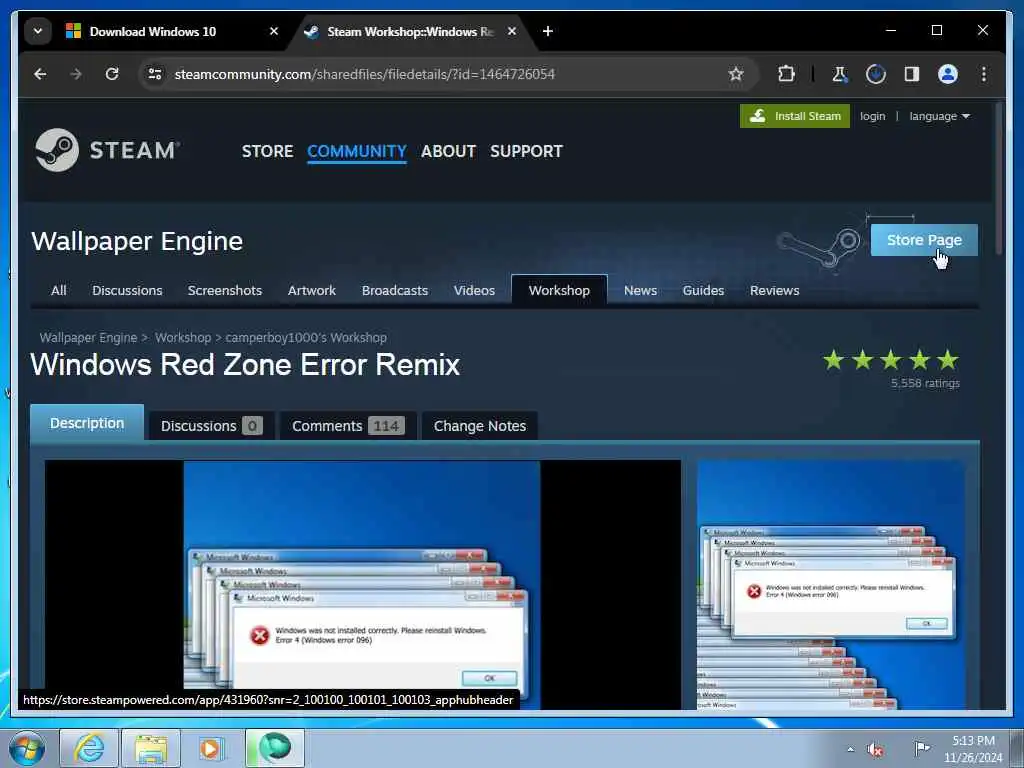This screenshot has width=1024, height=768.
Task: View site information icon in address bar
Action: click(155, 74)
